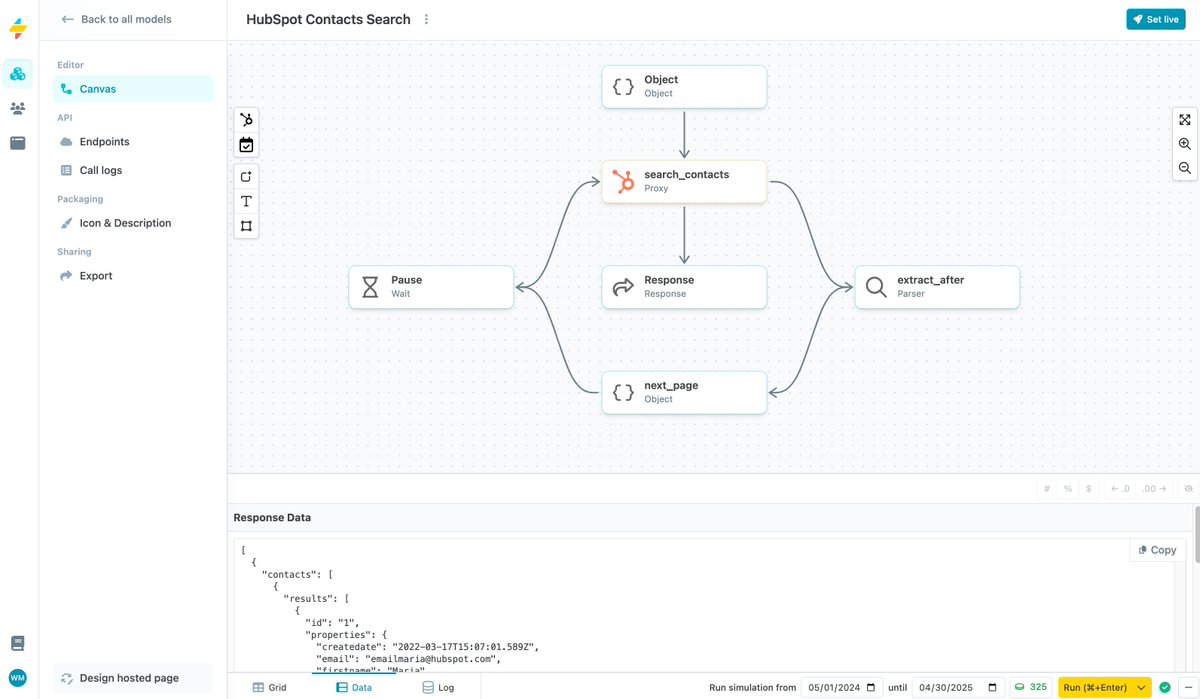Select the Text tool on canvas toolbar
Image resolution: width=1200 pixels, height=699 pixels.
pyautogui.click(x=246, y=201)
